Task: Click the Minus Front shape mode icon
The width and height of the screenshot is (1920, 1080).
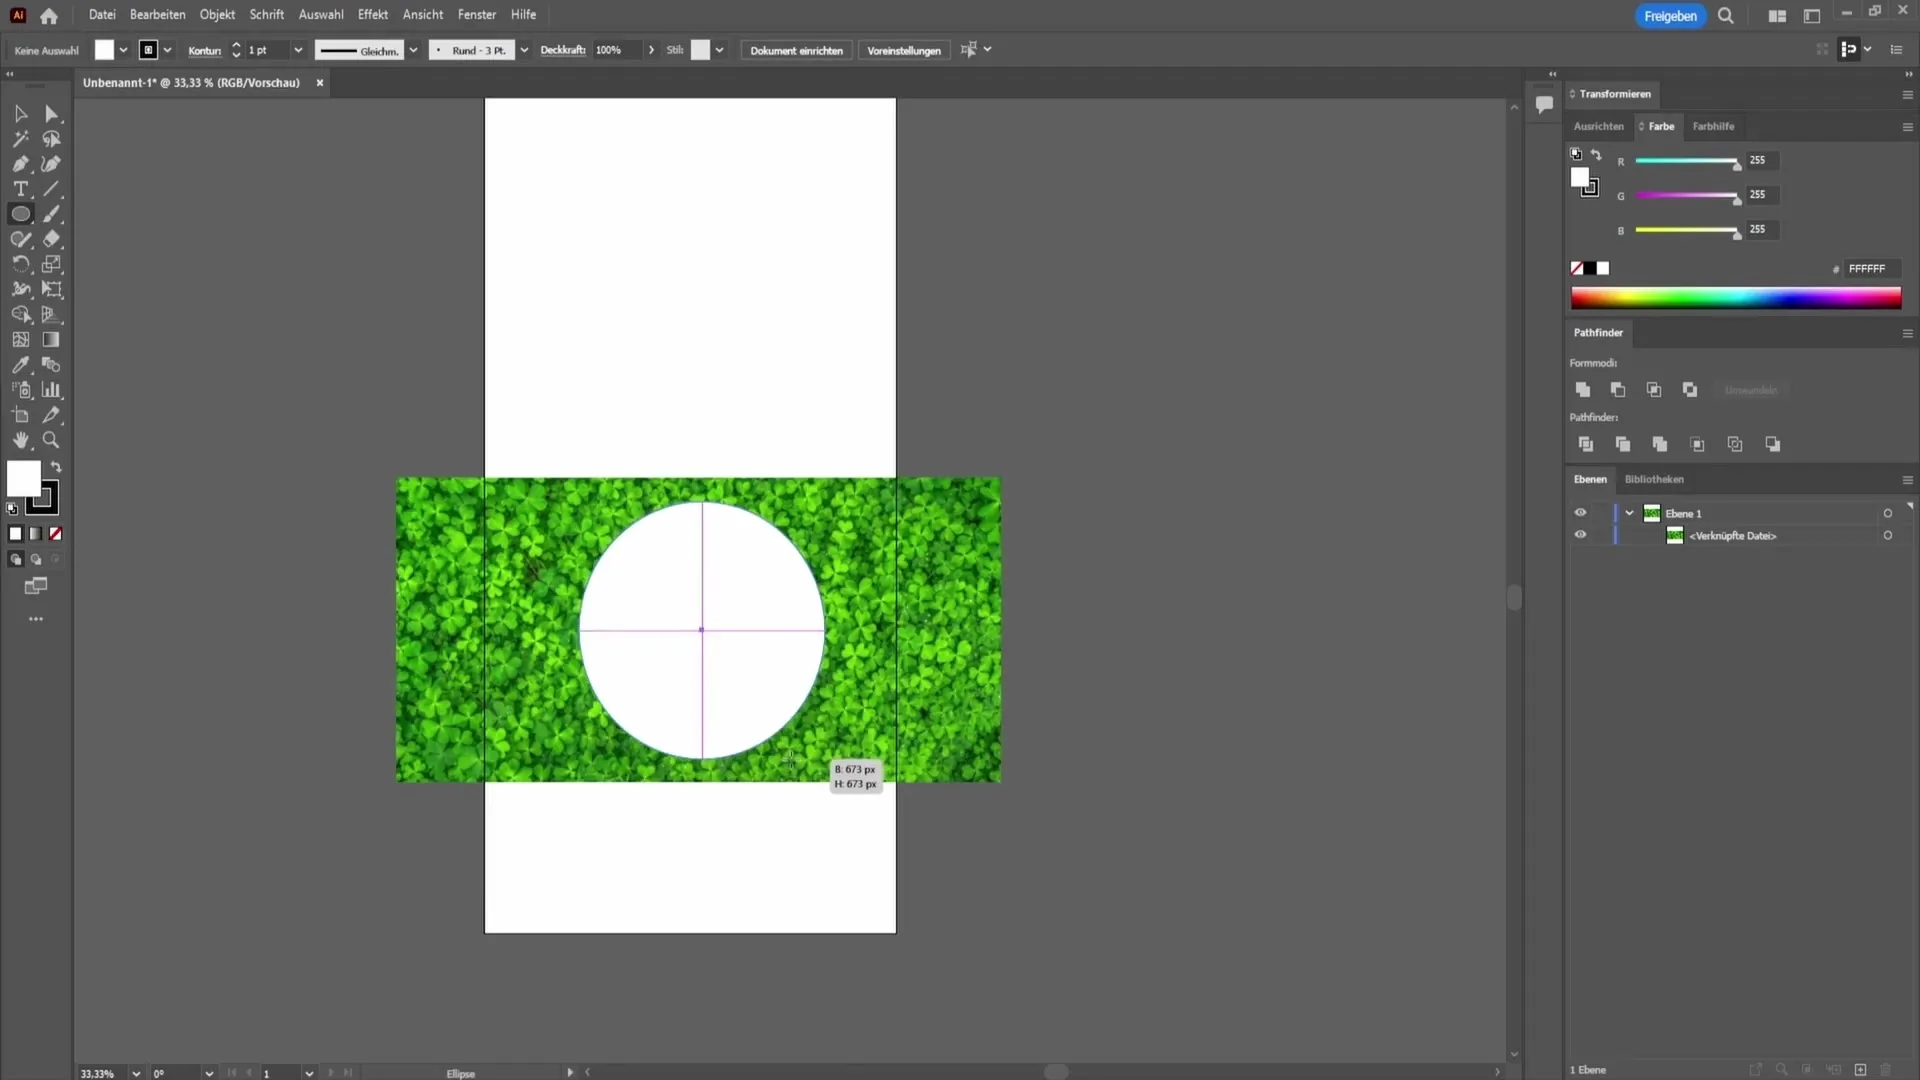Action: pyautogui.click(x=1618, y=390)
